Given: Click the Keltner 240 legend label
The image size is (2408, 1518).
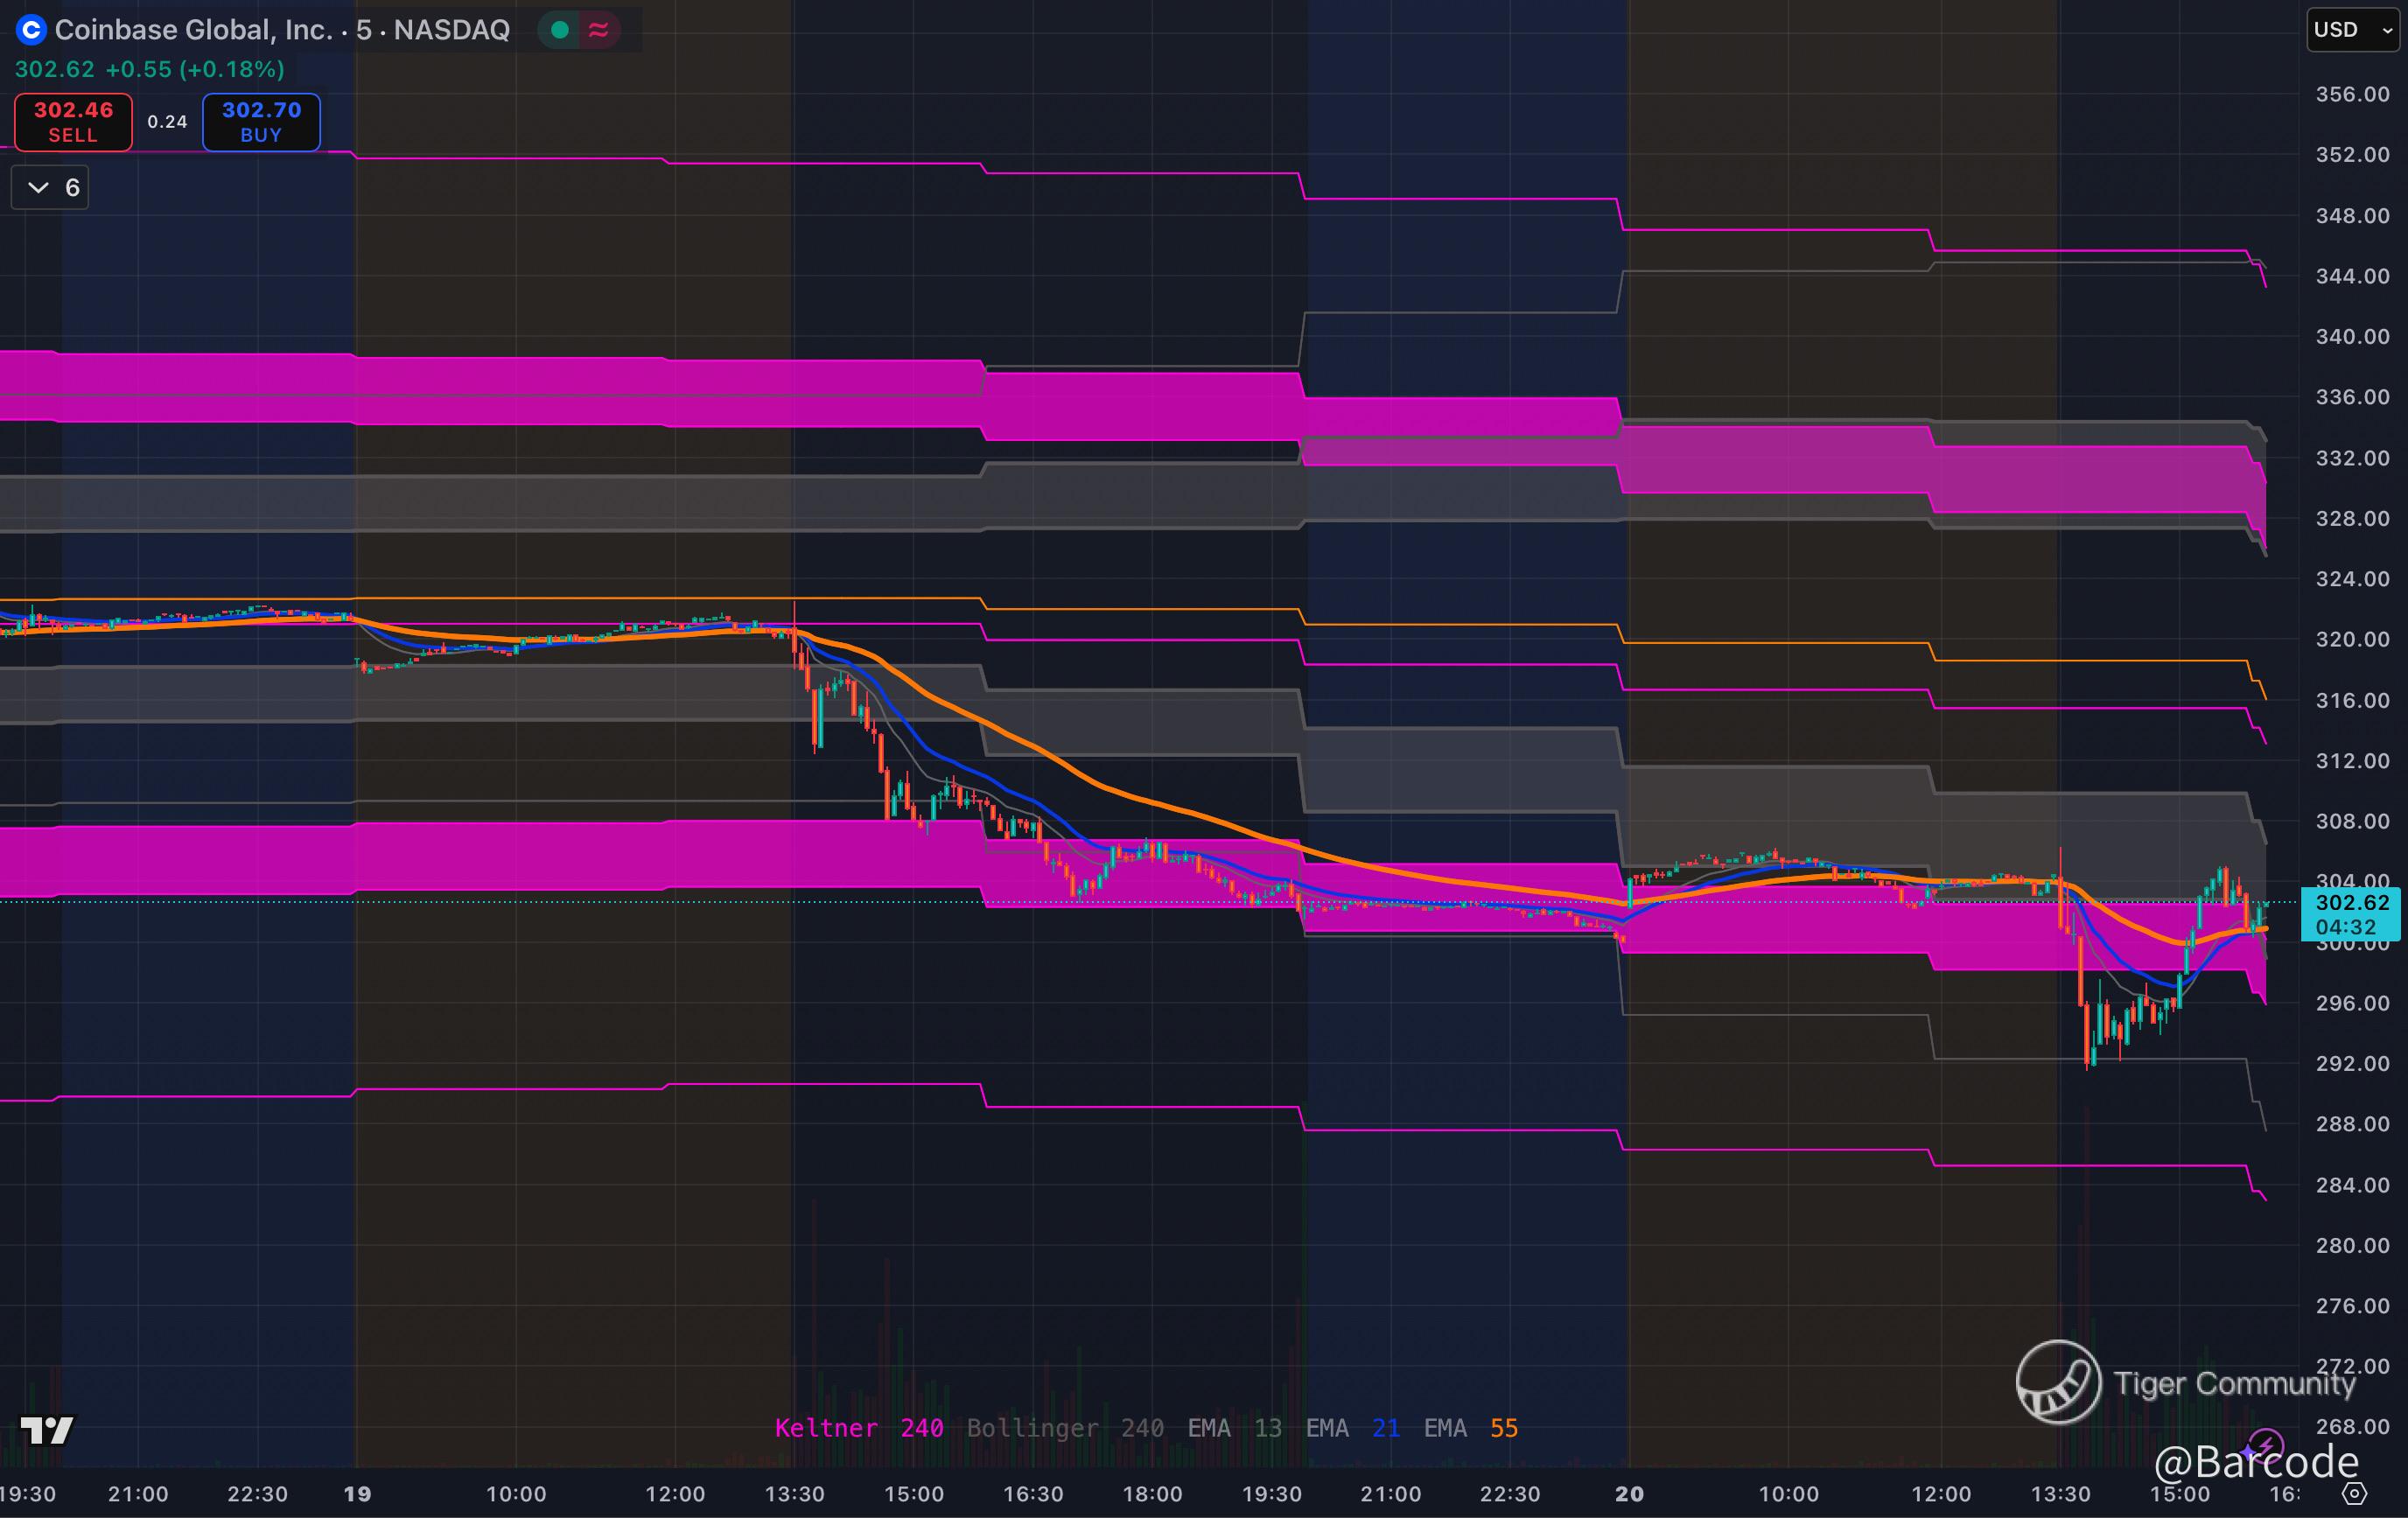Looking at the screenshot, I should pos(859,1428).
